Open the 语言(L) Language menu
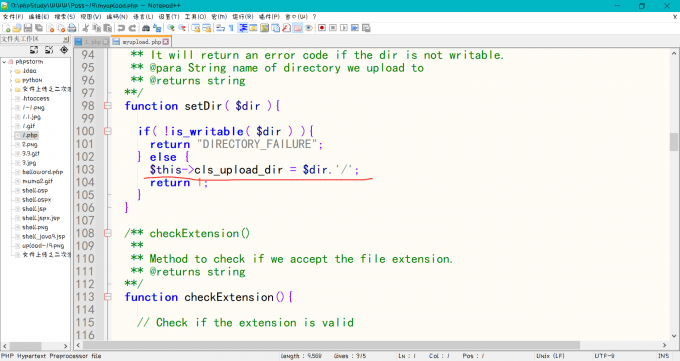Image resolution: width=680 pixels, height=361 pixels. tap(143, 16)
